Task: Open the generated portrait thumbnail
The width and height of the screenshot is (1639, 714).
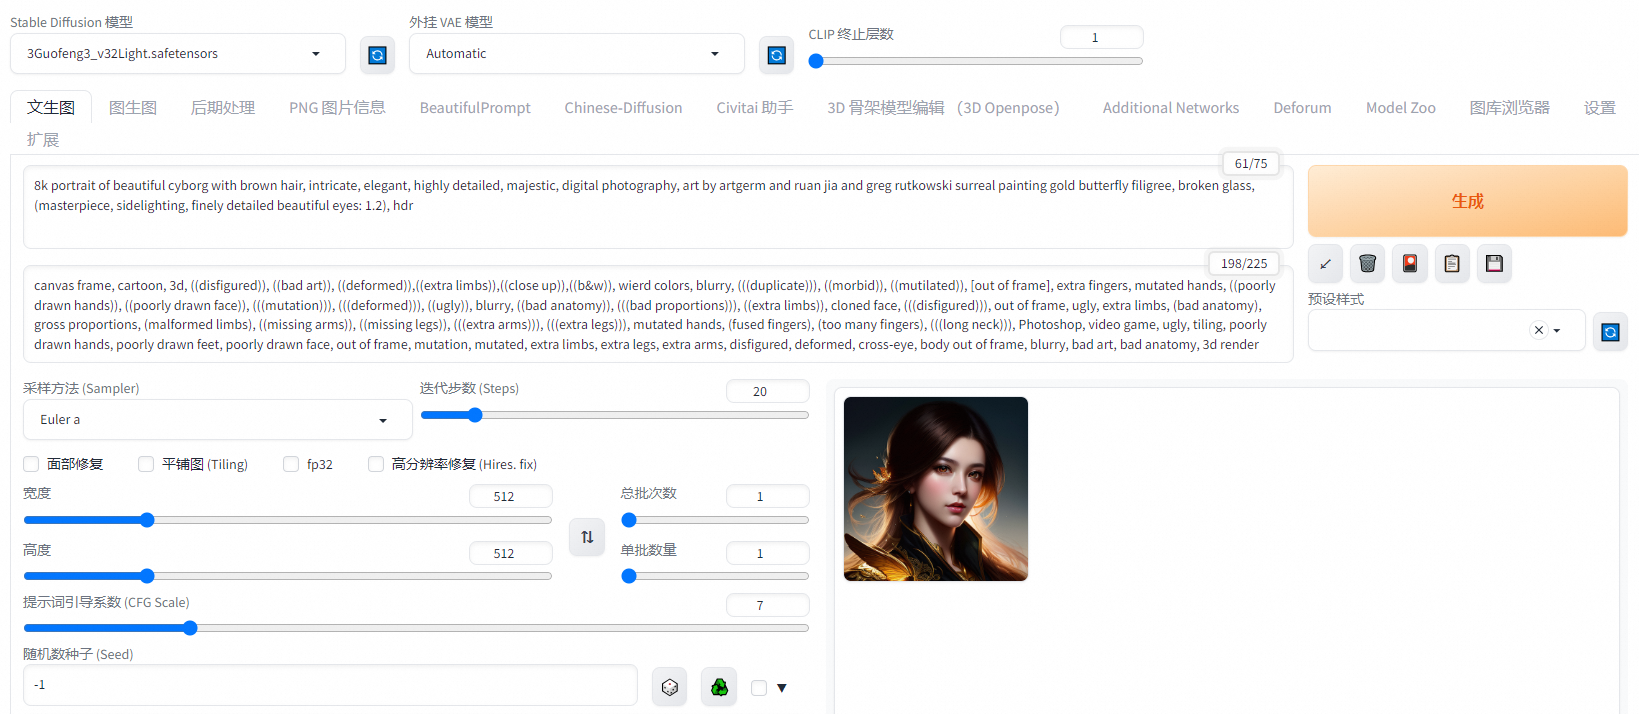Action: click(x=936, y=489)
